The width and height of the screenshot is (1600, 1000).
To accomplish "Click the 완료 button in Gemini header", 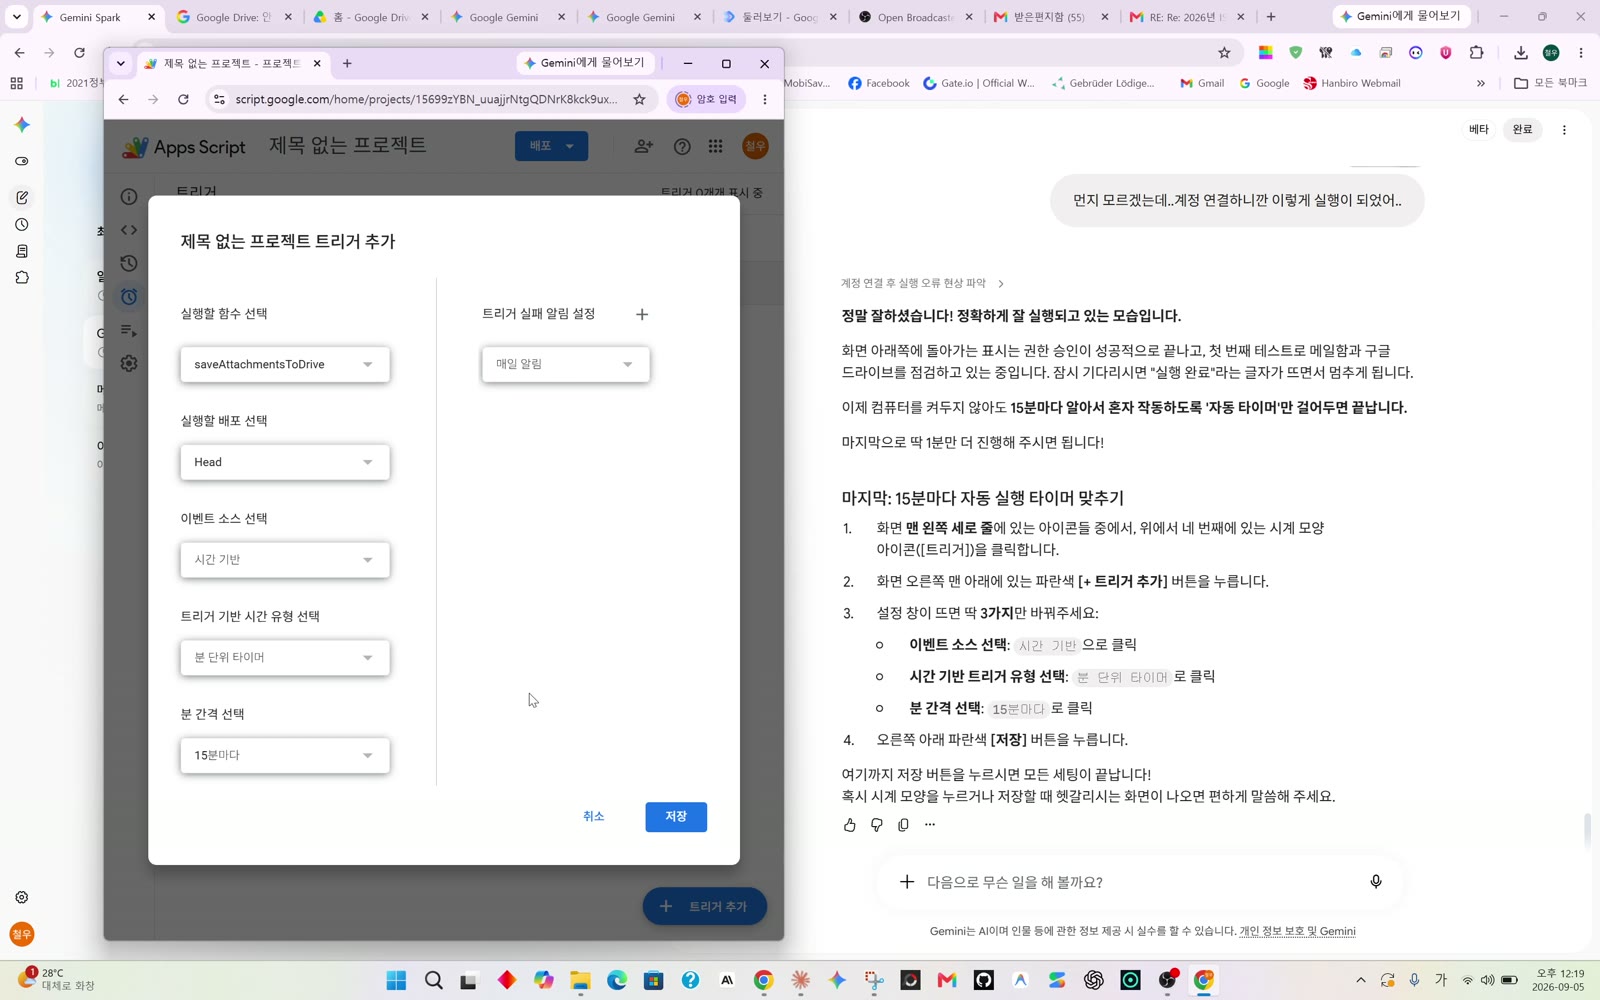I will pos(1522,130).
